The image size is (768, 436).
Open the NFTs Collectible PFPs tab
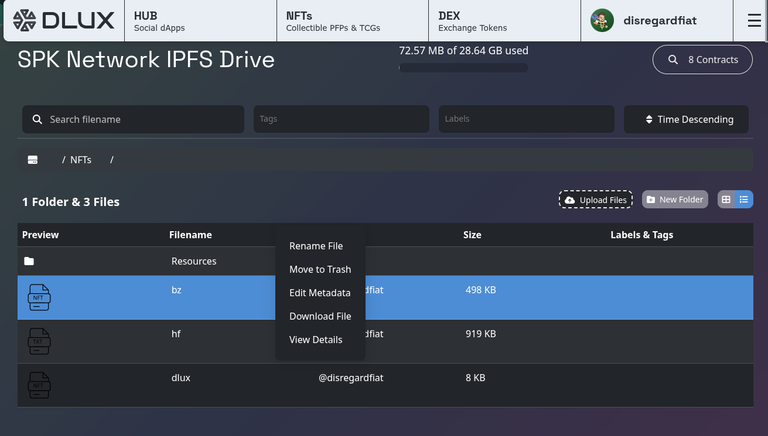(x=353, y=21)
